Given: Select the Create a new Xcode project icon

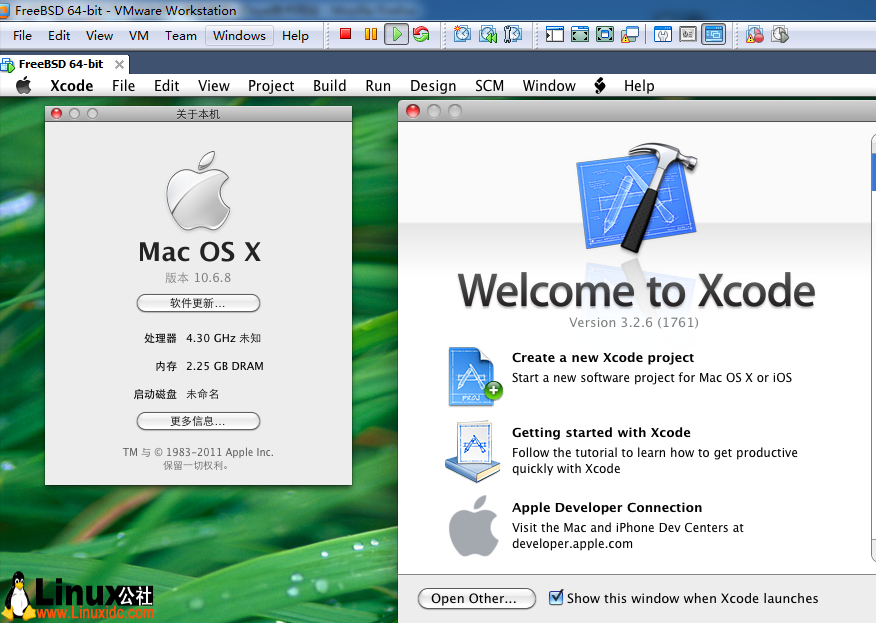Looking at the screenshot, I should pyautogui.click(x=473, y=376).
